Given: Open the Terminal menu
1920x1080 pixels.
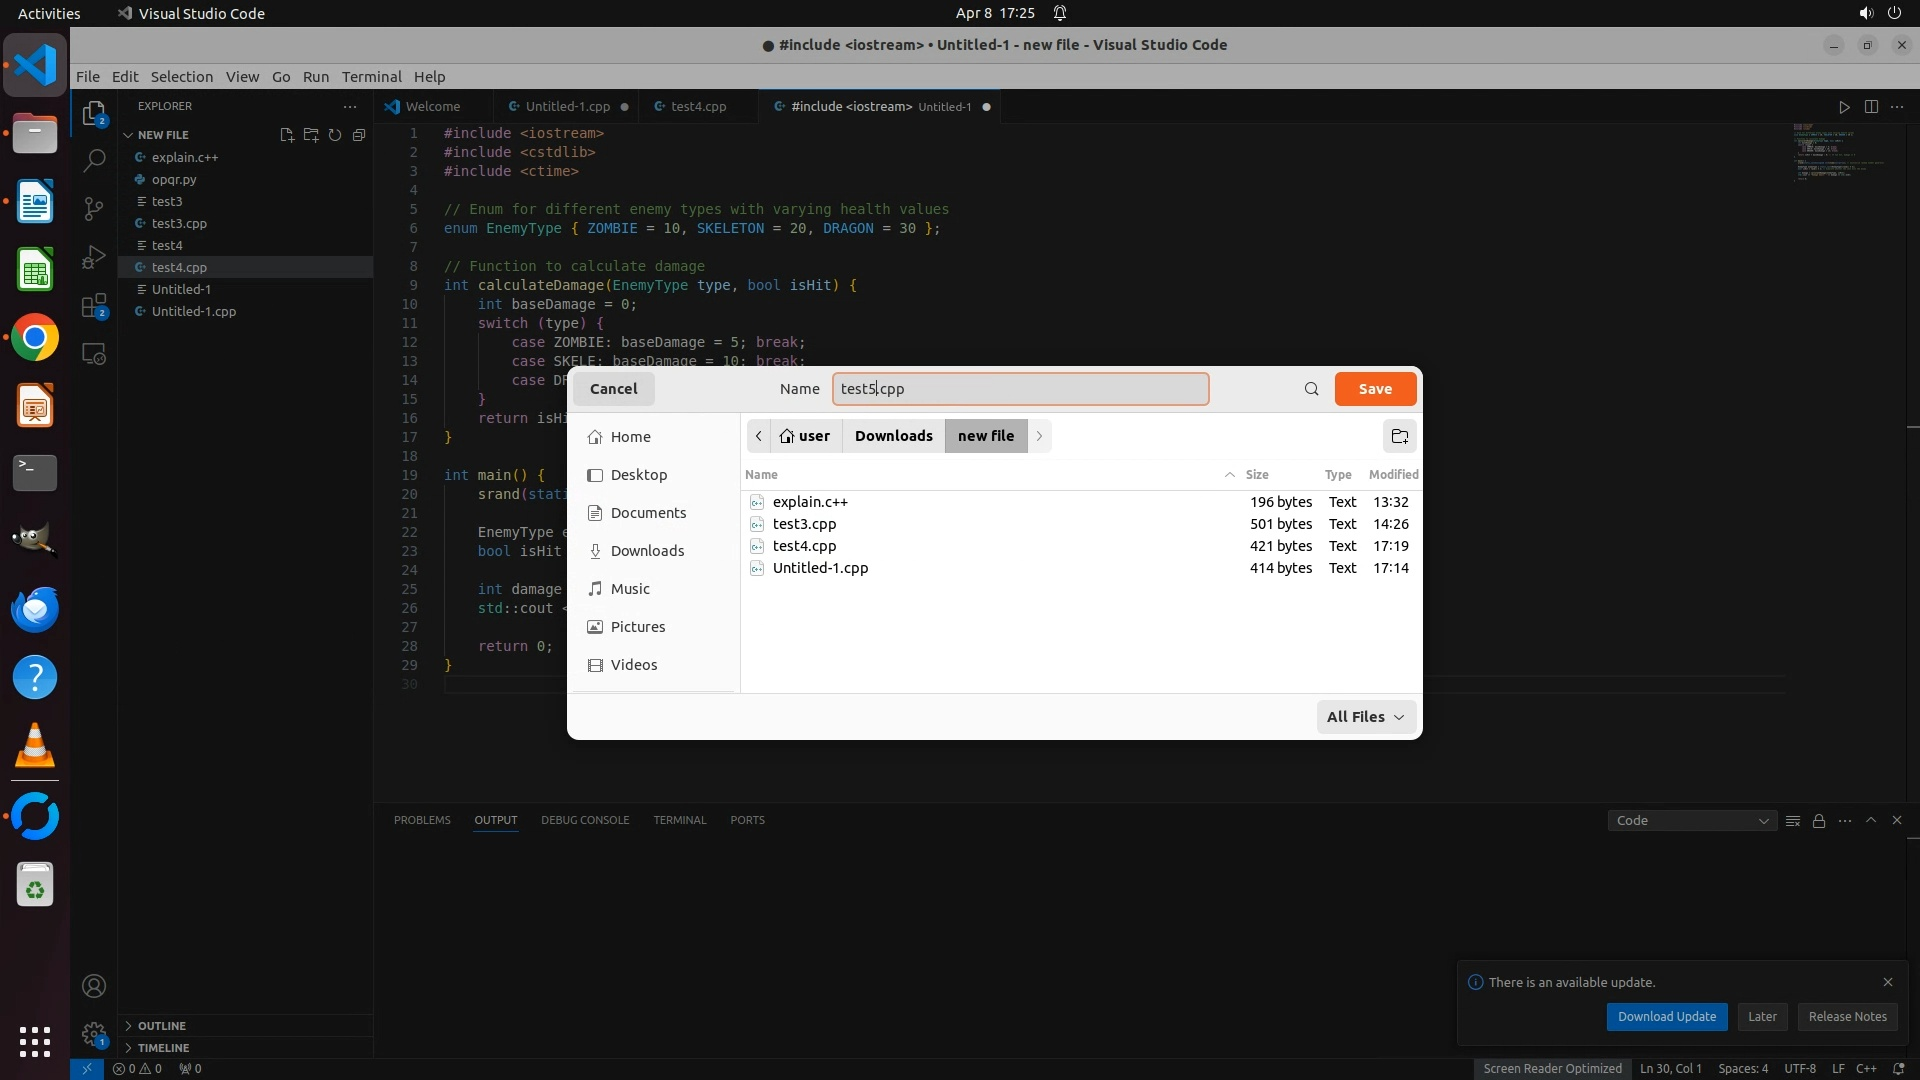Looking at the screenshot, I should [371, 77].
